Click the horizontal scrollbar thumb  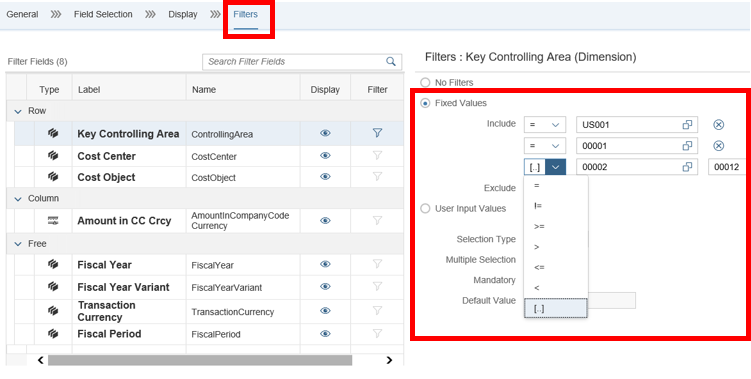(200, 360)
